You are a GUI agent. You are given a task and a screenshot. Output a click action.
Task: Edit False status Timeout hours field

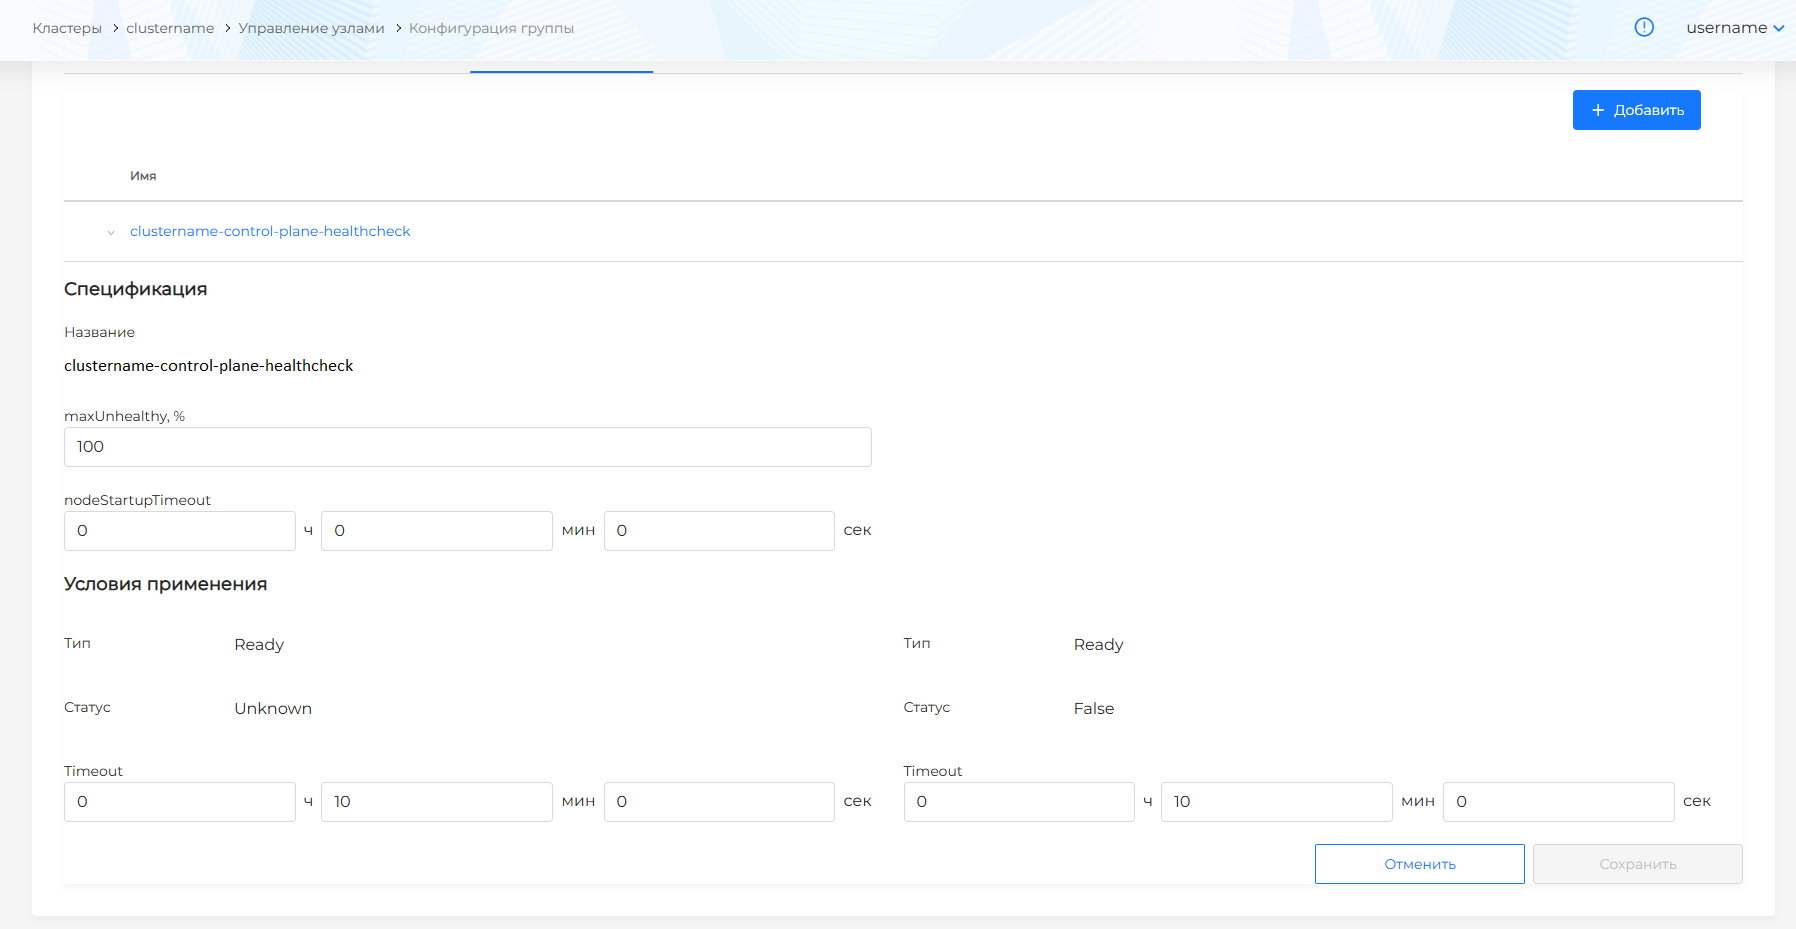tap(1019, 802)
